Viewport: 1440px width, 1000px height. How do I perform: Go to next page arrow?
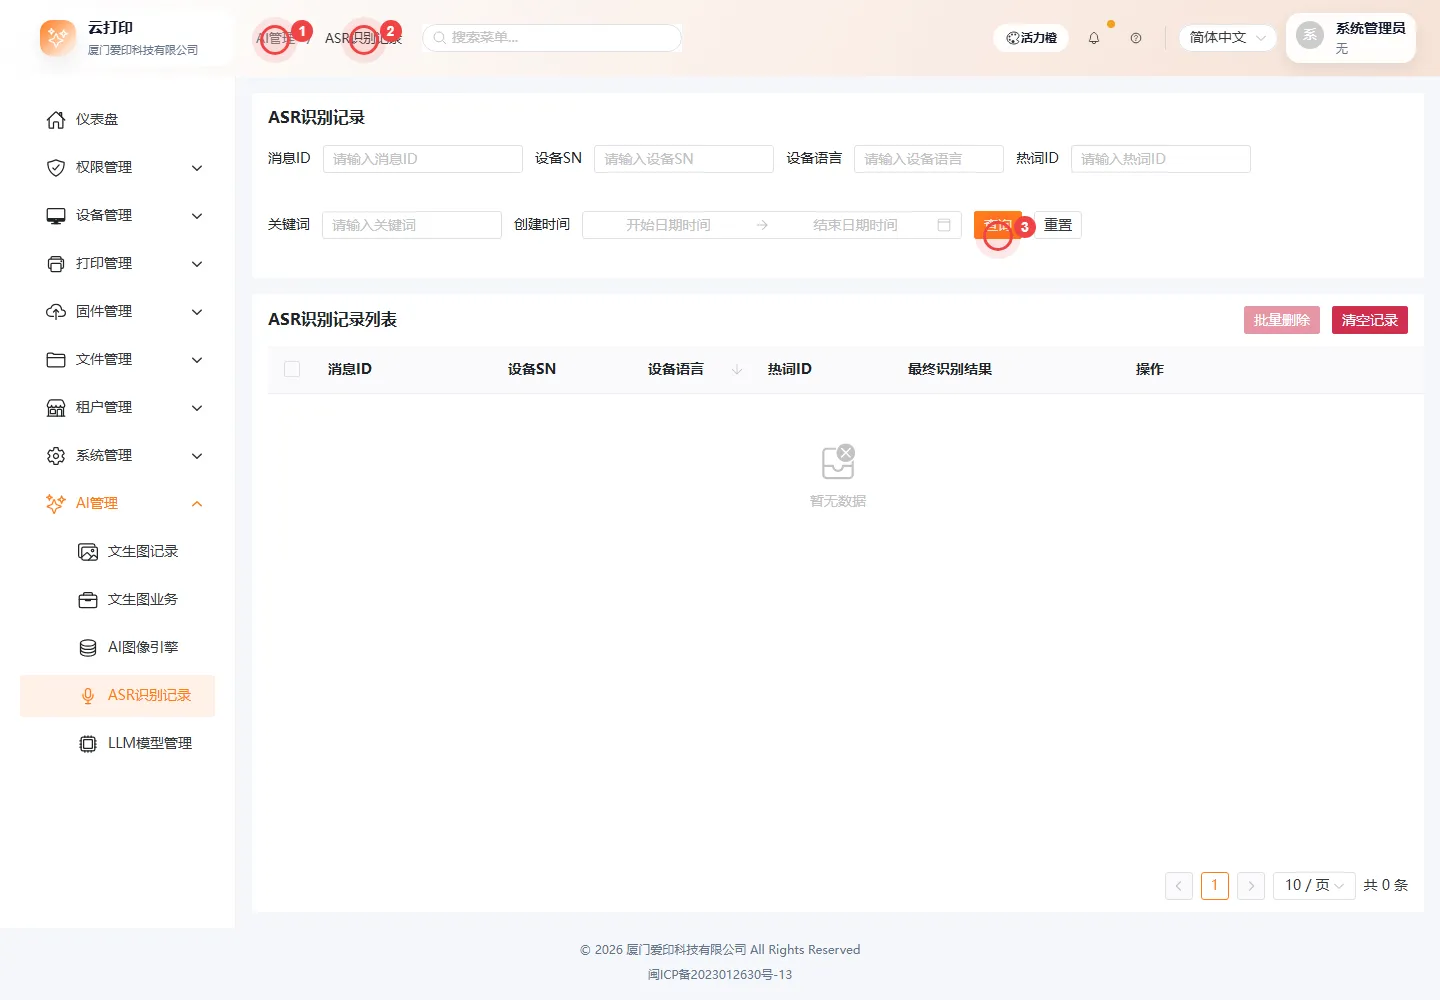[1251, 886]
